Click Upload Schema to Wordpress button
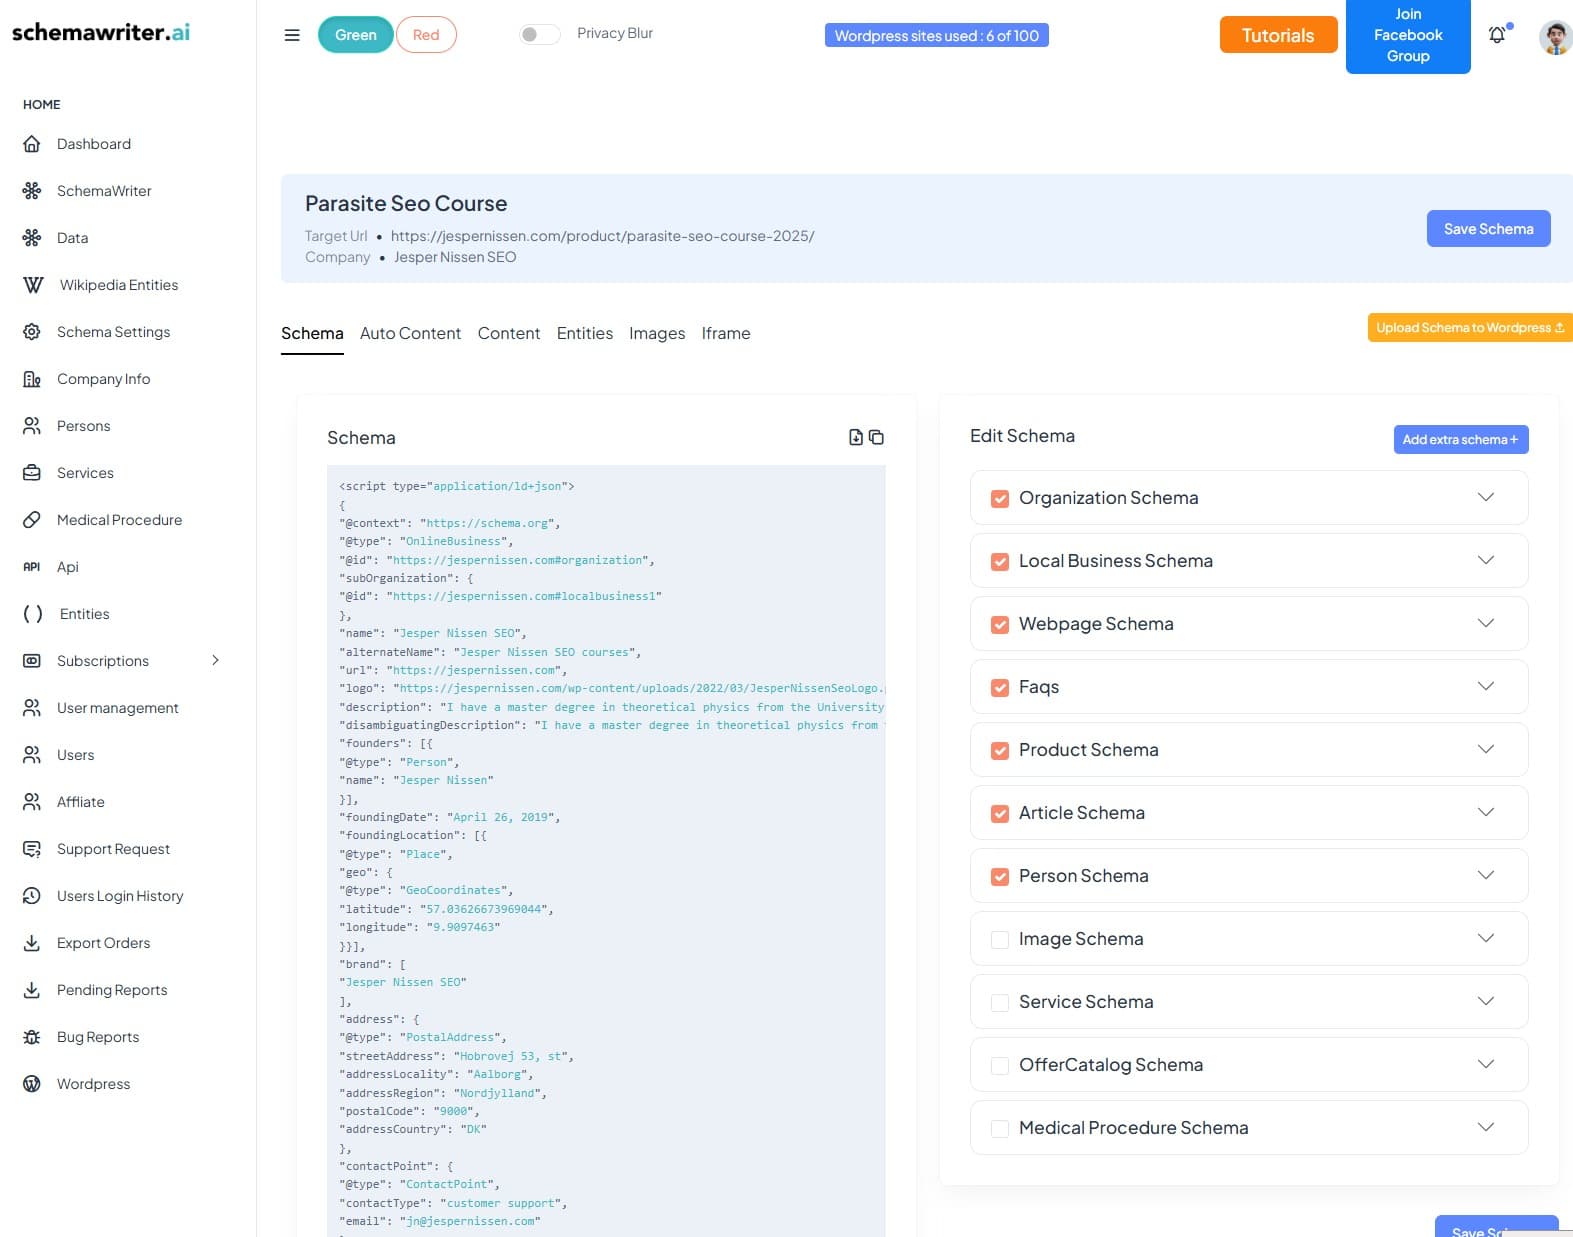Image resolution: width=1573 pixels, height=1237 pixels. coord(1470,328)
